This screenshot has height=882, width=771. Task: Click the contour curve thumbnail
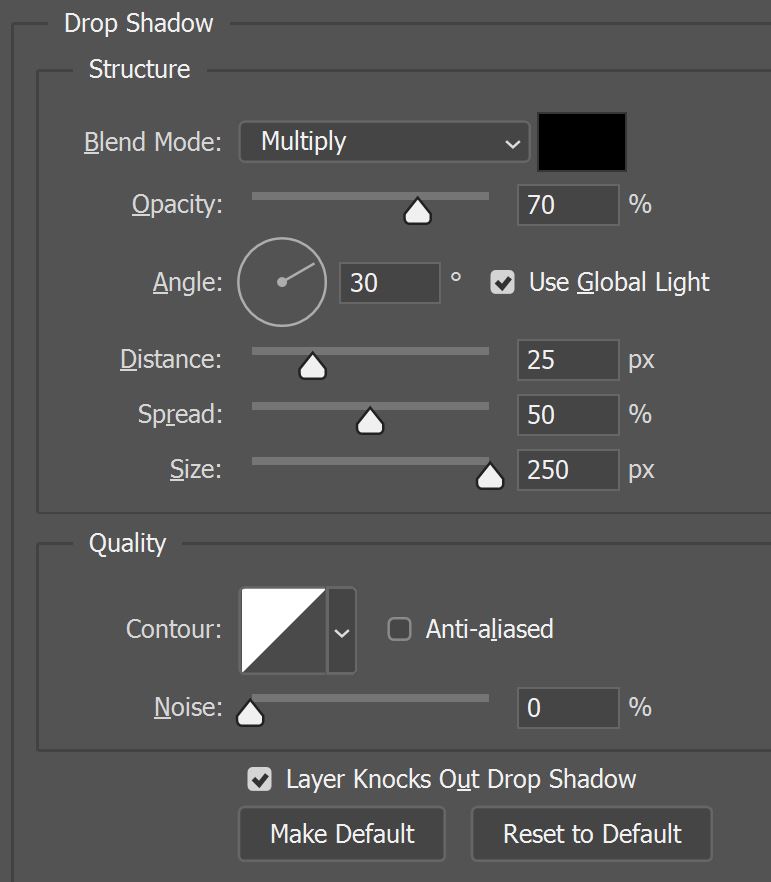point(283,630)
